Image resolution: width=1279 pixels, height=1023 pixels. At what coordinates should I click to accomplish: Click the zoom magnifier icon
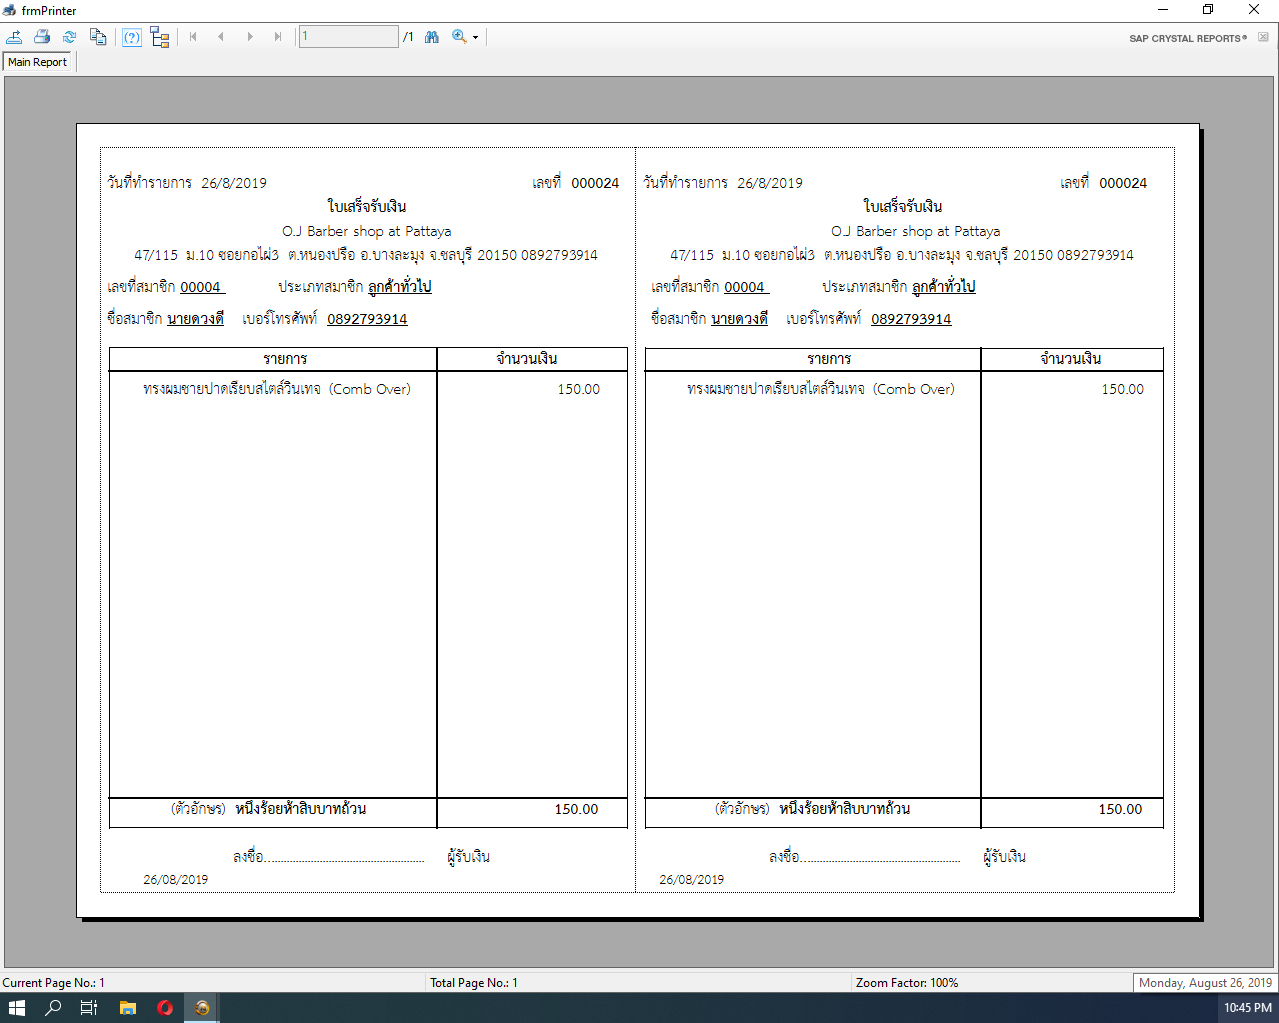coord(459,37)
